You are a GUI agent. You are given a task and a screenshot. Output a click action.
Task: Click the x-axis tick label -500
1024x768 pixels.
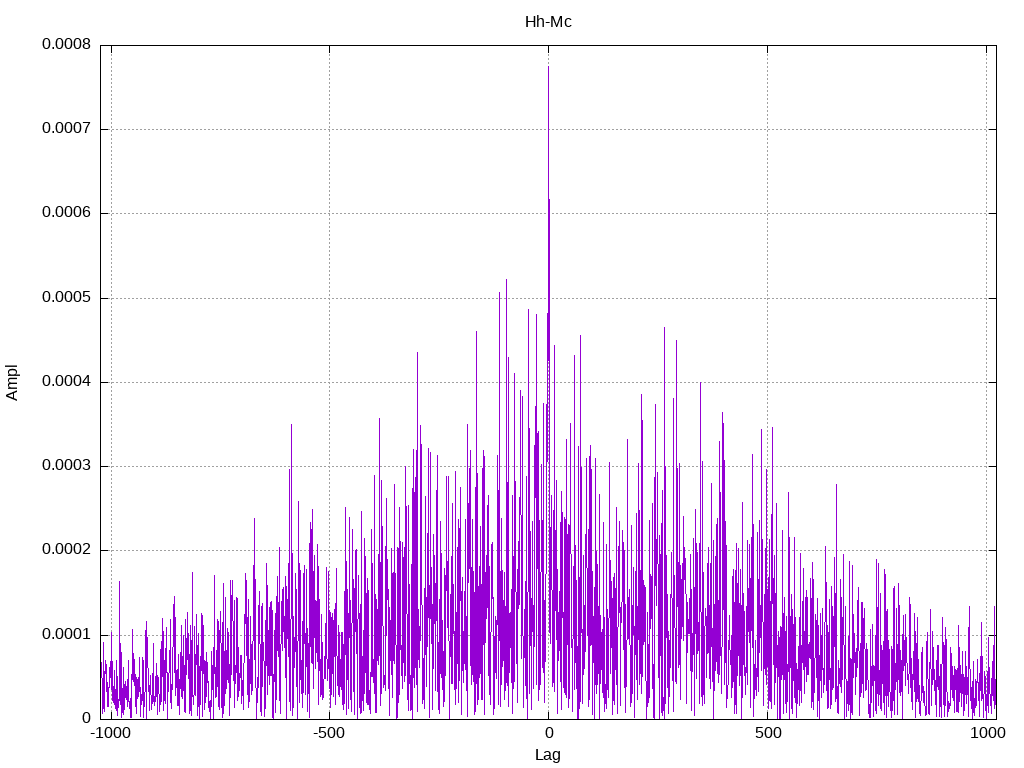328,733
